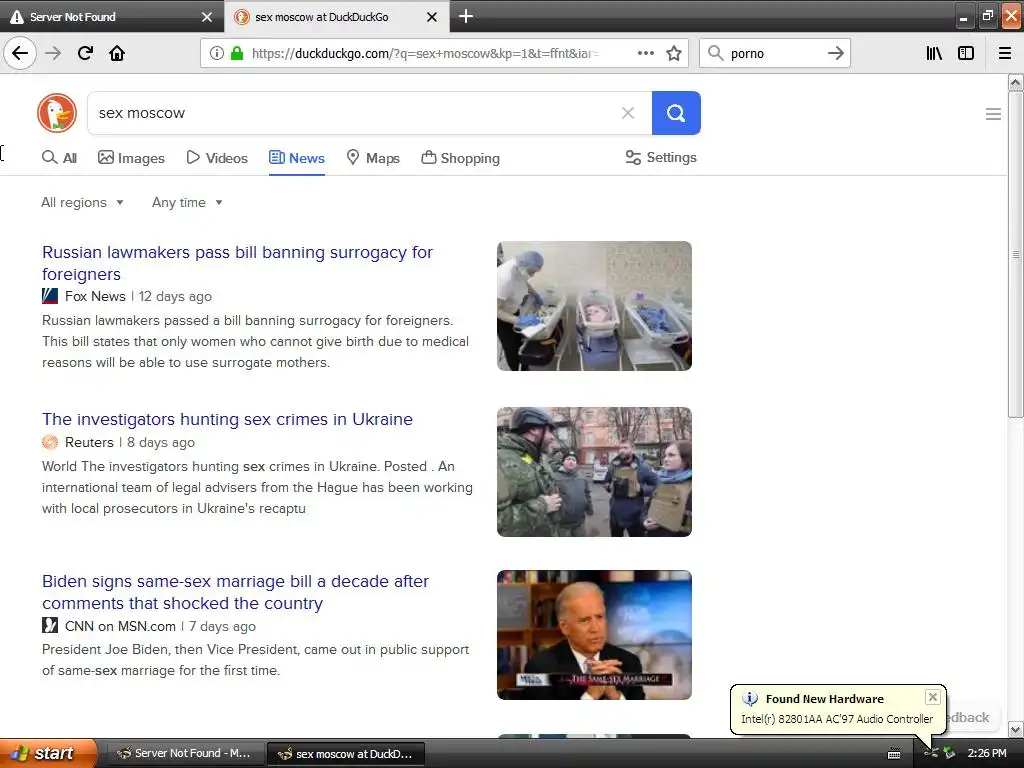Select sex moscow at DuckD taskbar button

pos(346,754)
